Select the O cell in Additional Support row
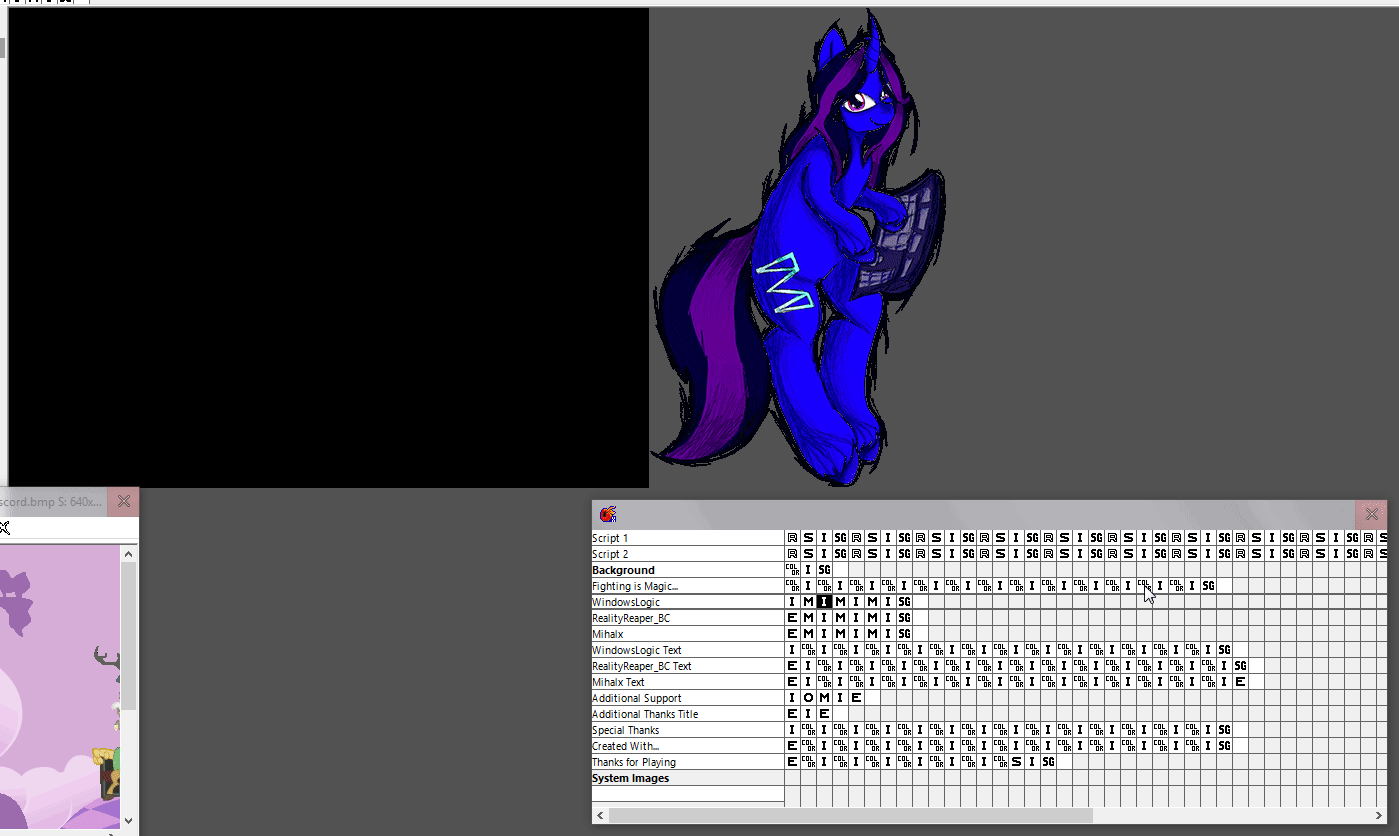The image size is (1399, 836). click(809, 698)
